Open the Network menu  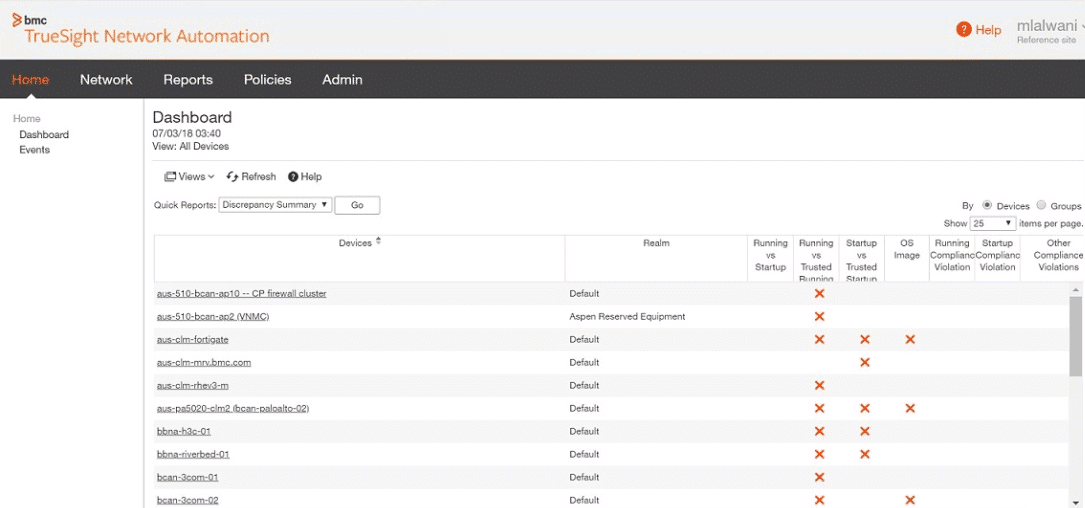tap(106, 80)
